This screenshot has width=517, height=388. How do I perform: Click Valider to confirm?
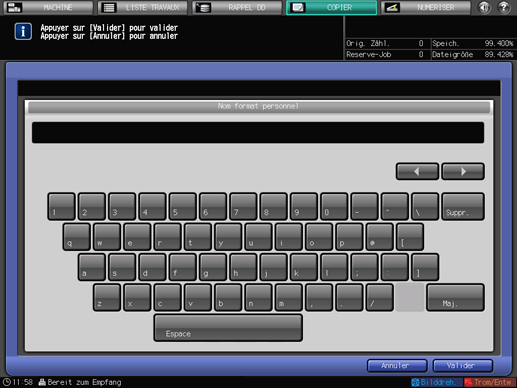462,366
